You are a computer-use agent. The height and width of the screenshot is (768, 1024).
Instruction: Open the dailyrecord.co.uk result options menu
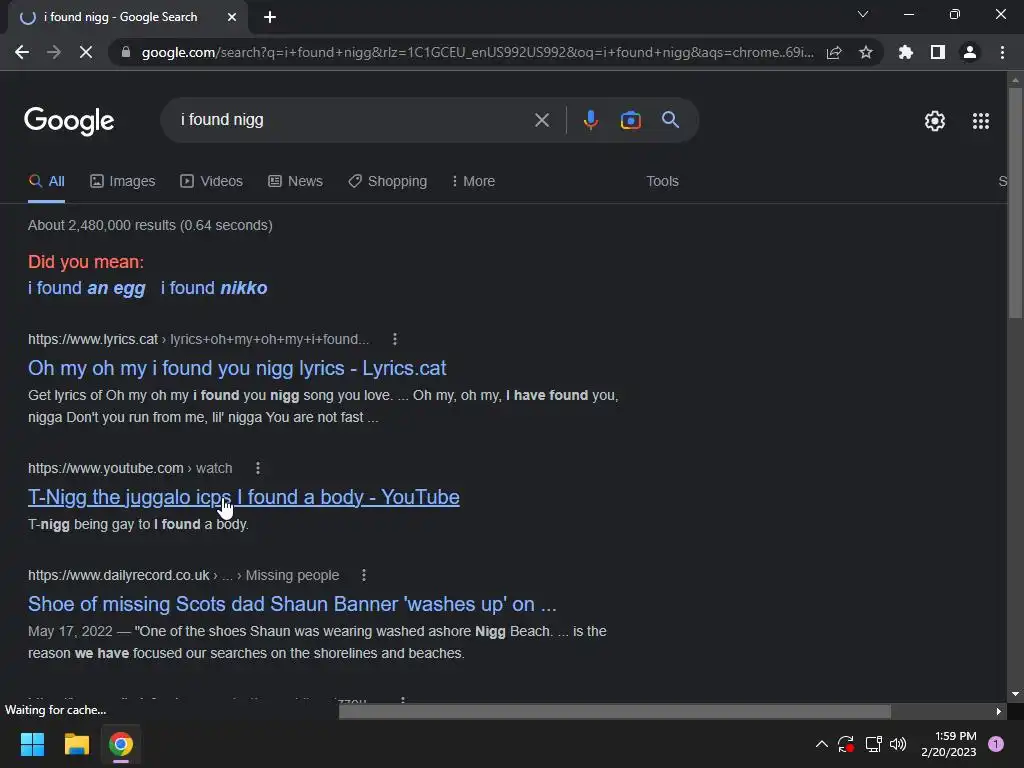[364, 575]
